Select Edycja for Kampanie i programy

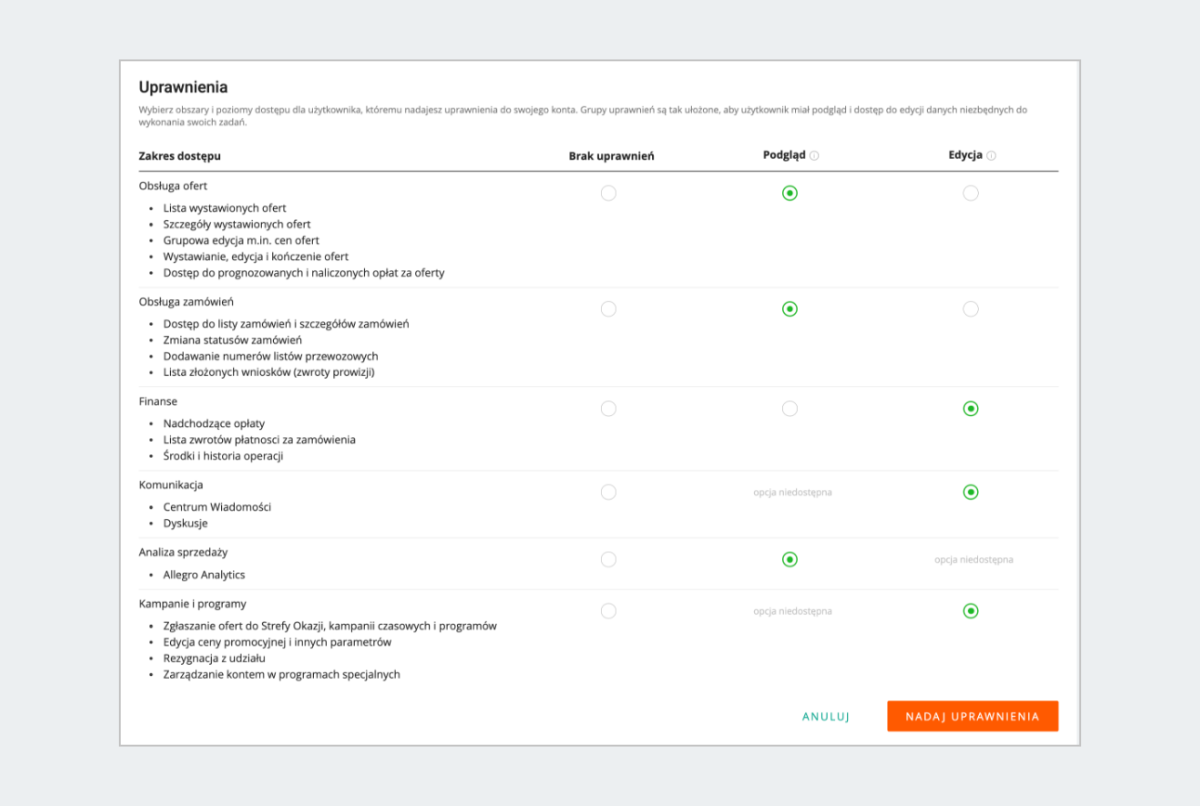pyautogui.click(x=970, y=611)
